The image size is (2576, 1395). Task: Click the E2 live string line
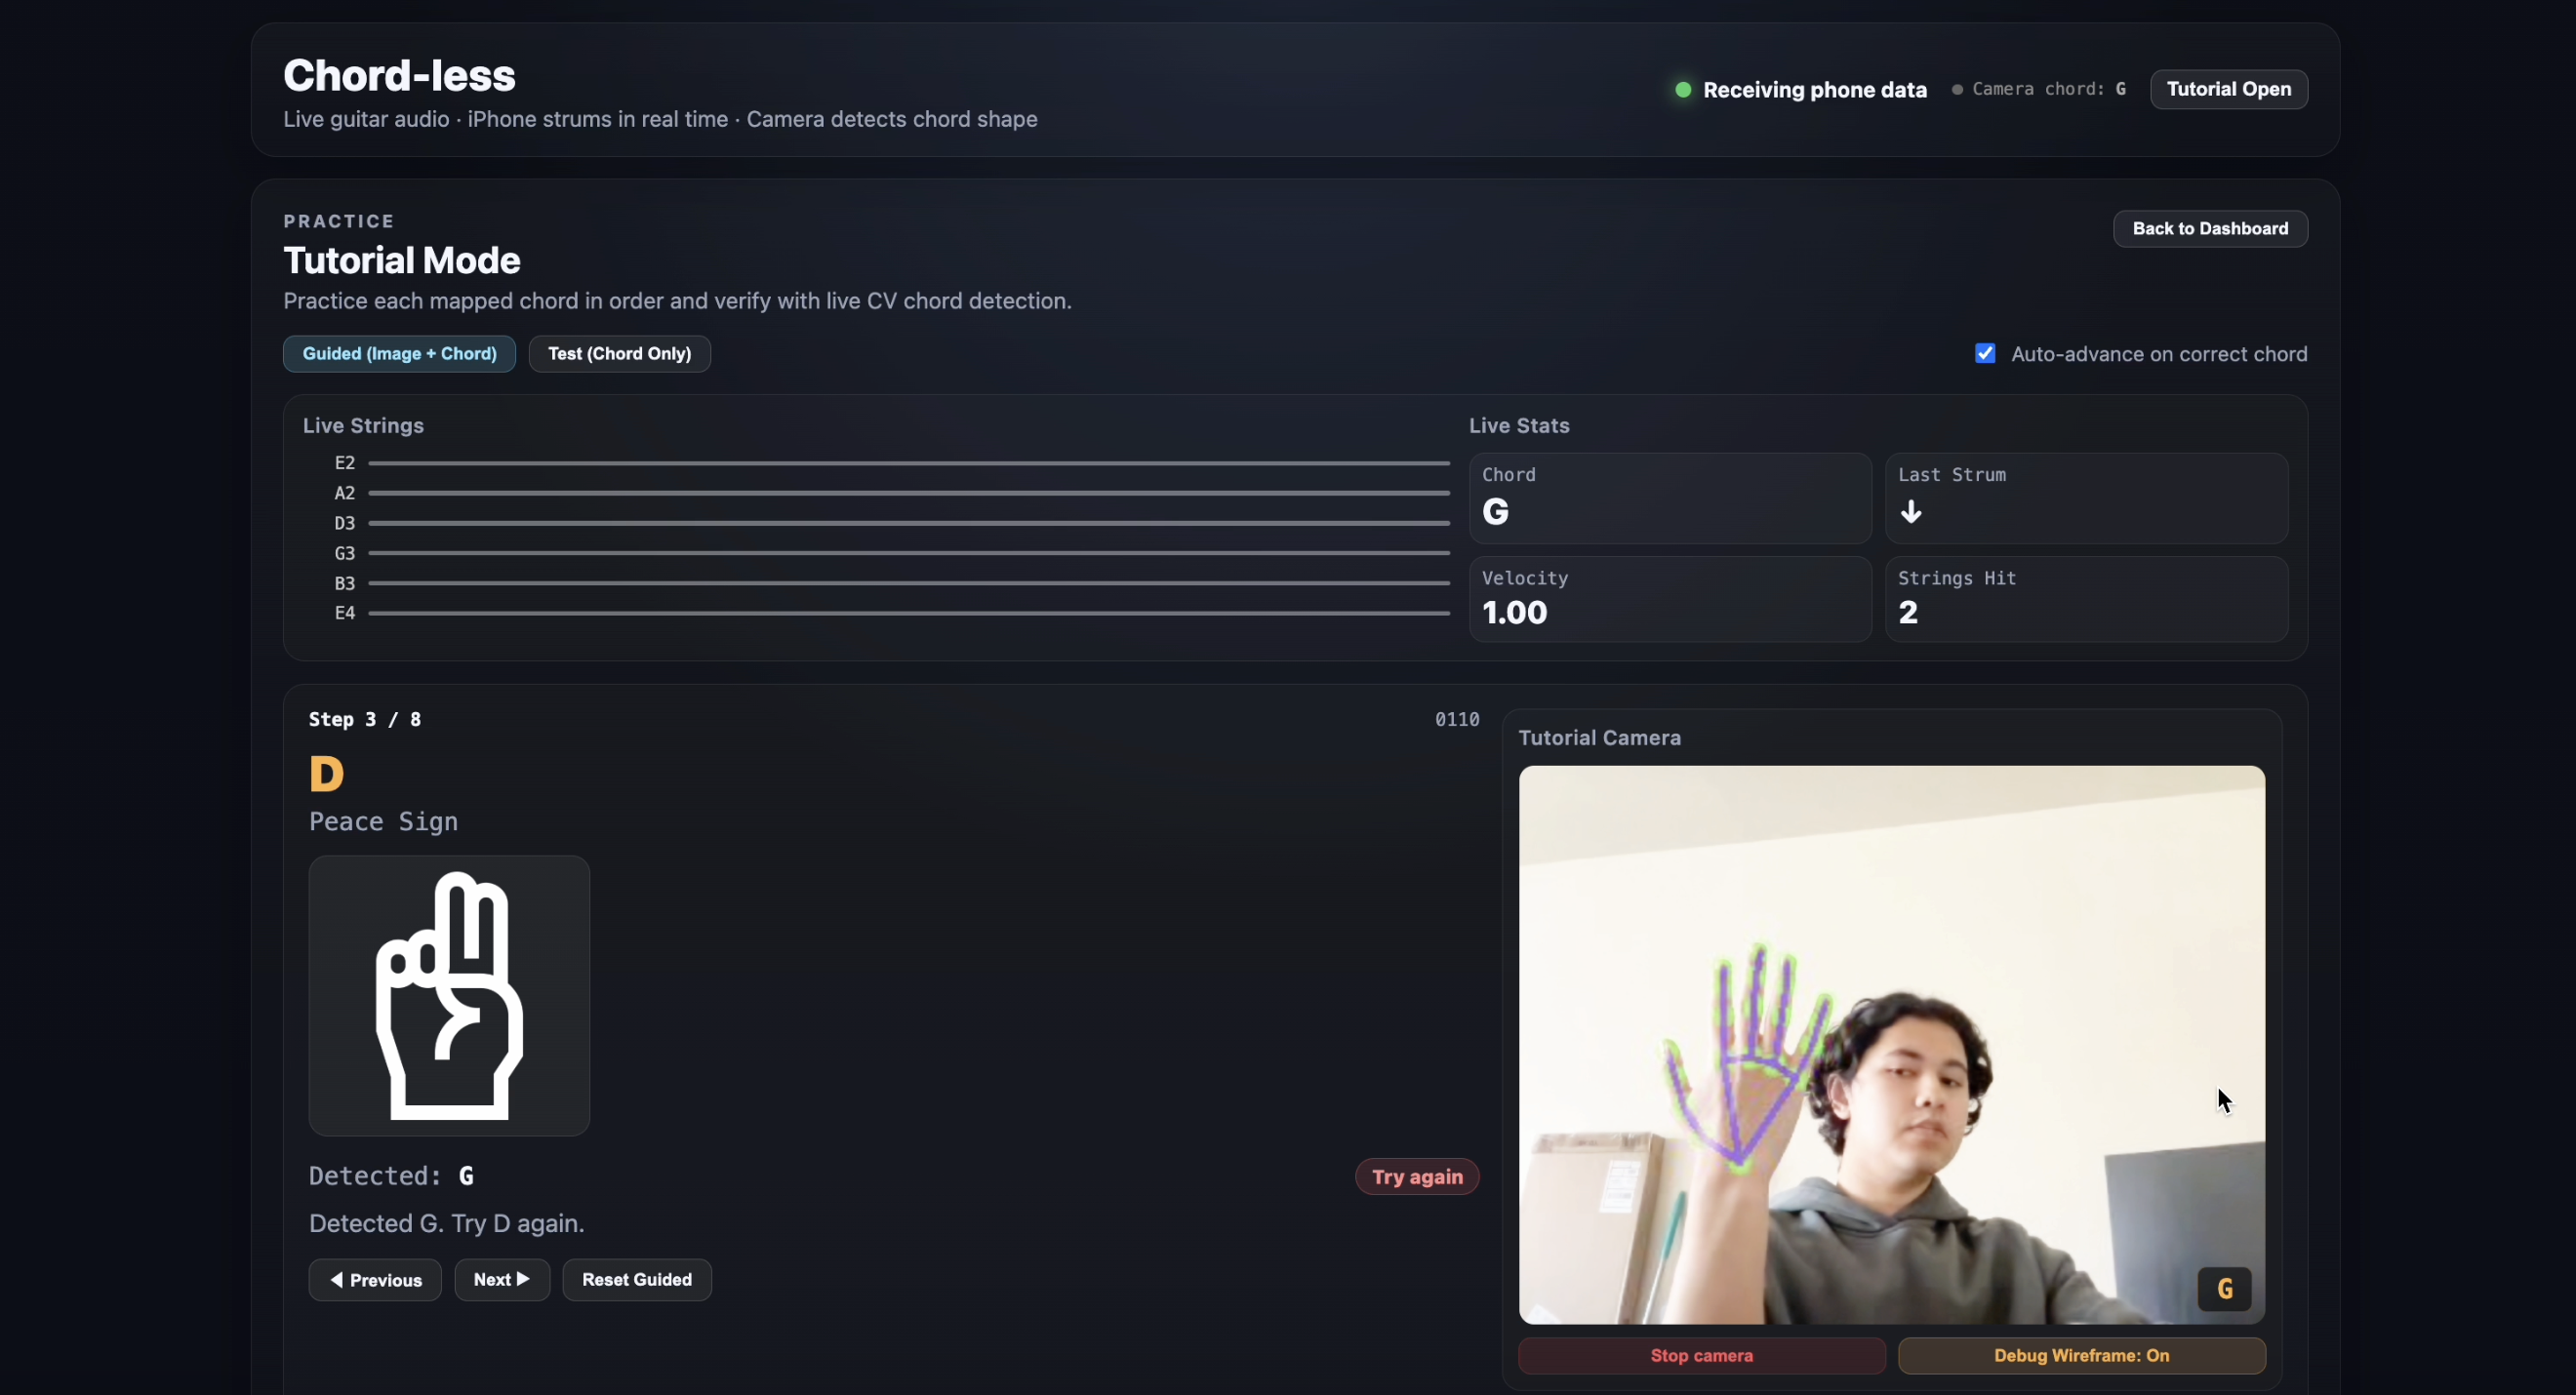908,463
